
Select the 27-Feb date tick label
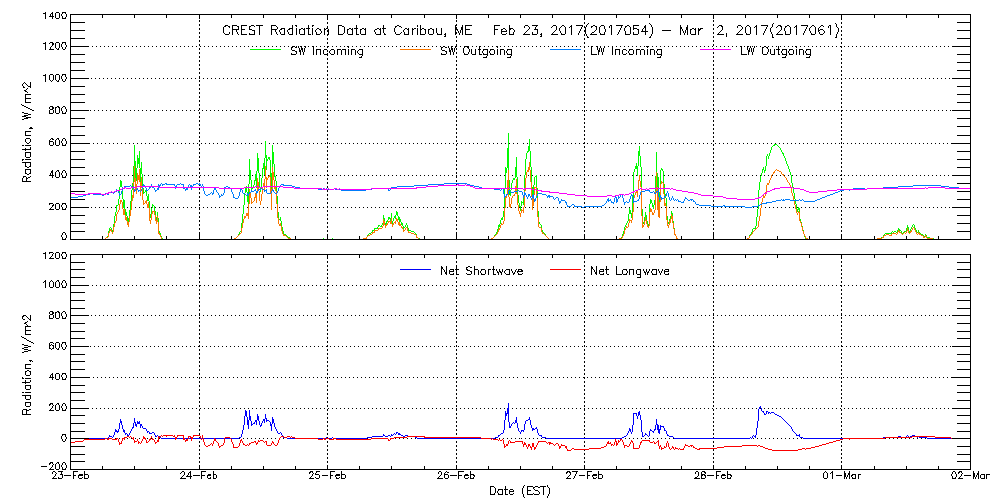click(x=585, y=477)
